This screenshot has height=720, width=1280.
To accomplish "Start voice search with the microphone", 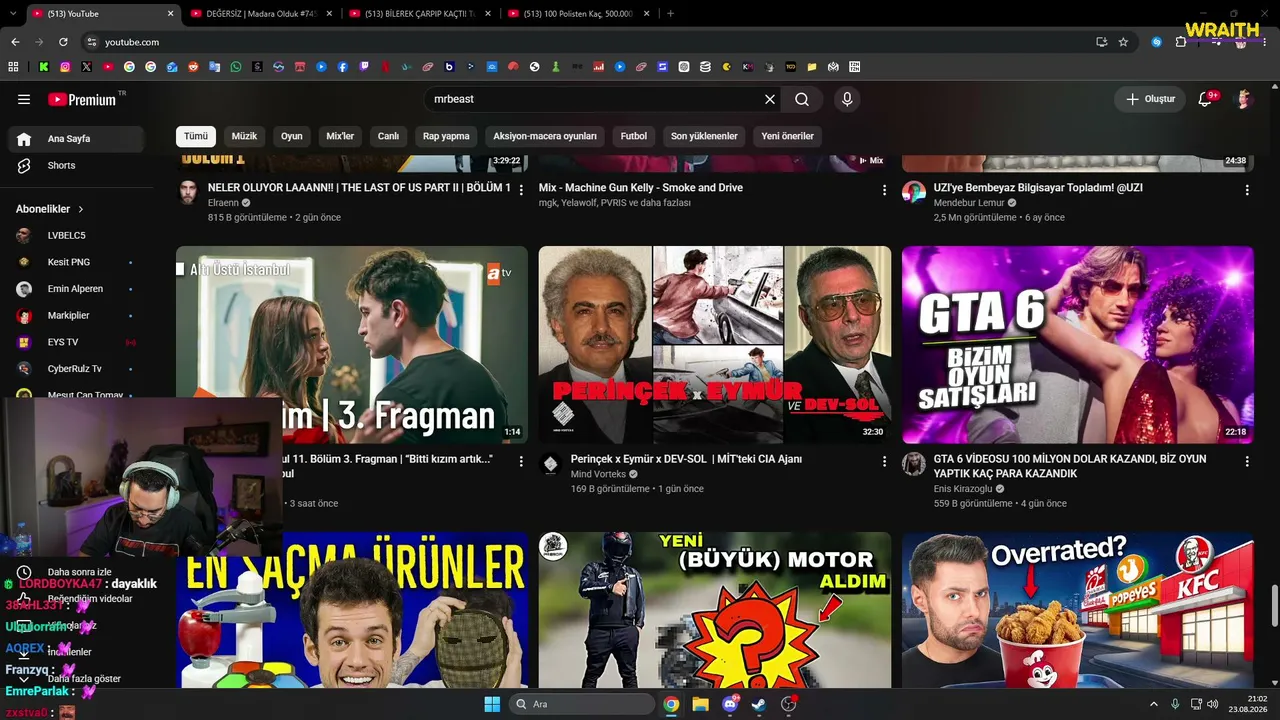I will 847,99.
